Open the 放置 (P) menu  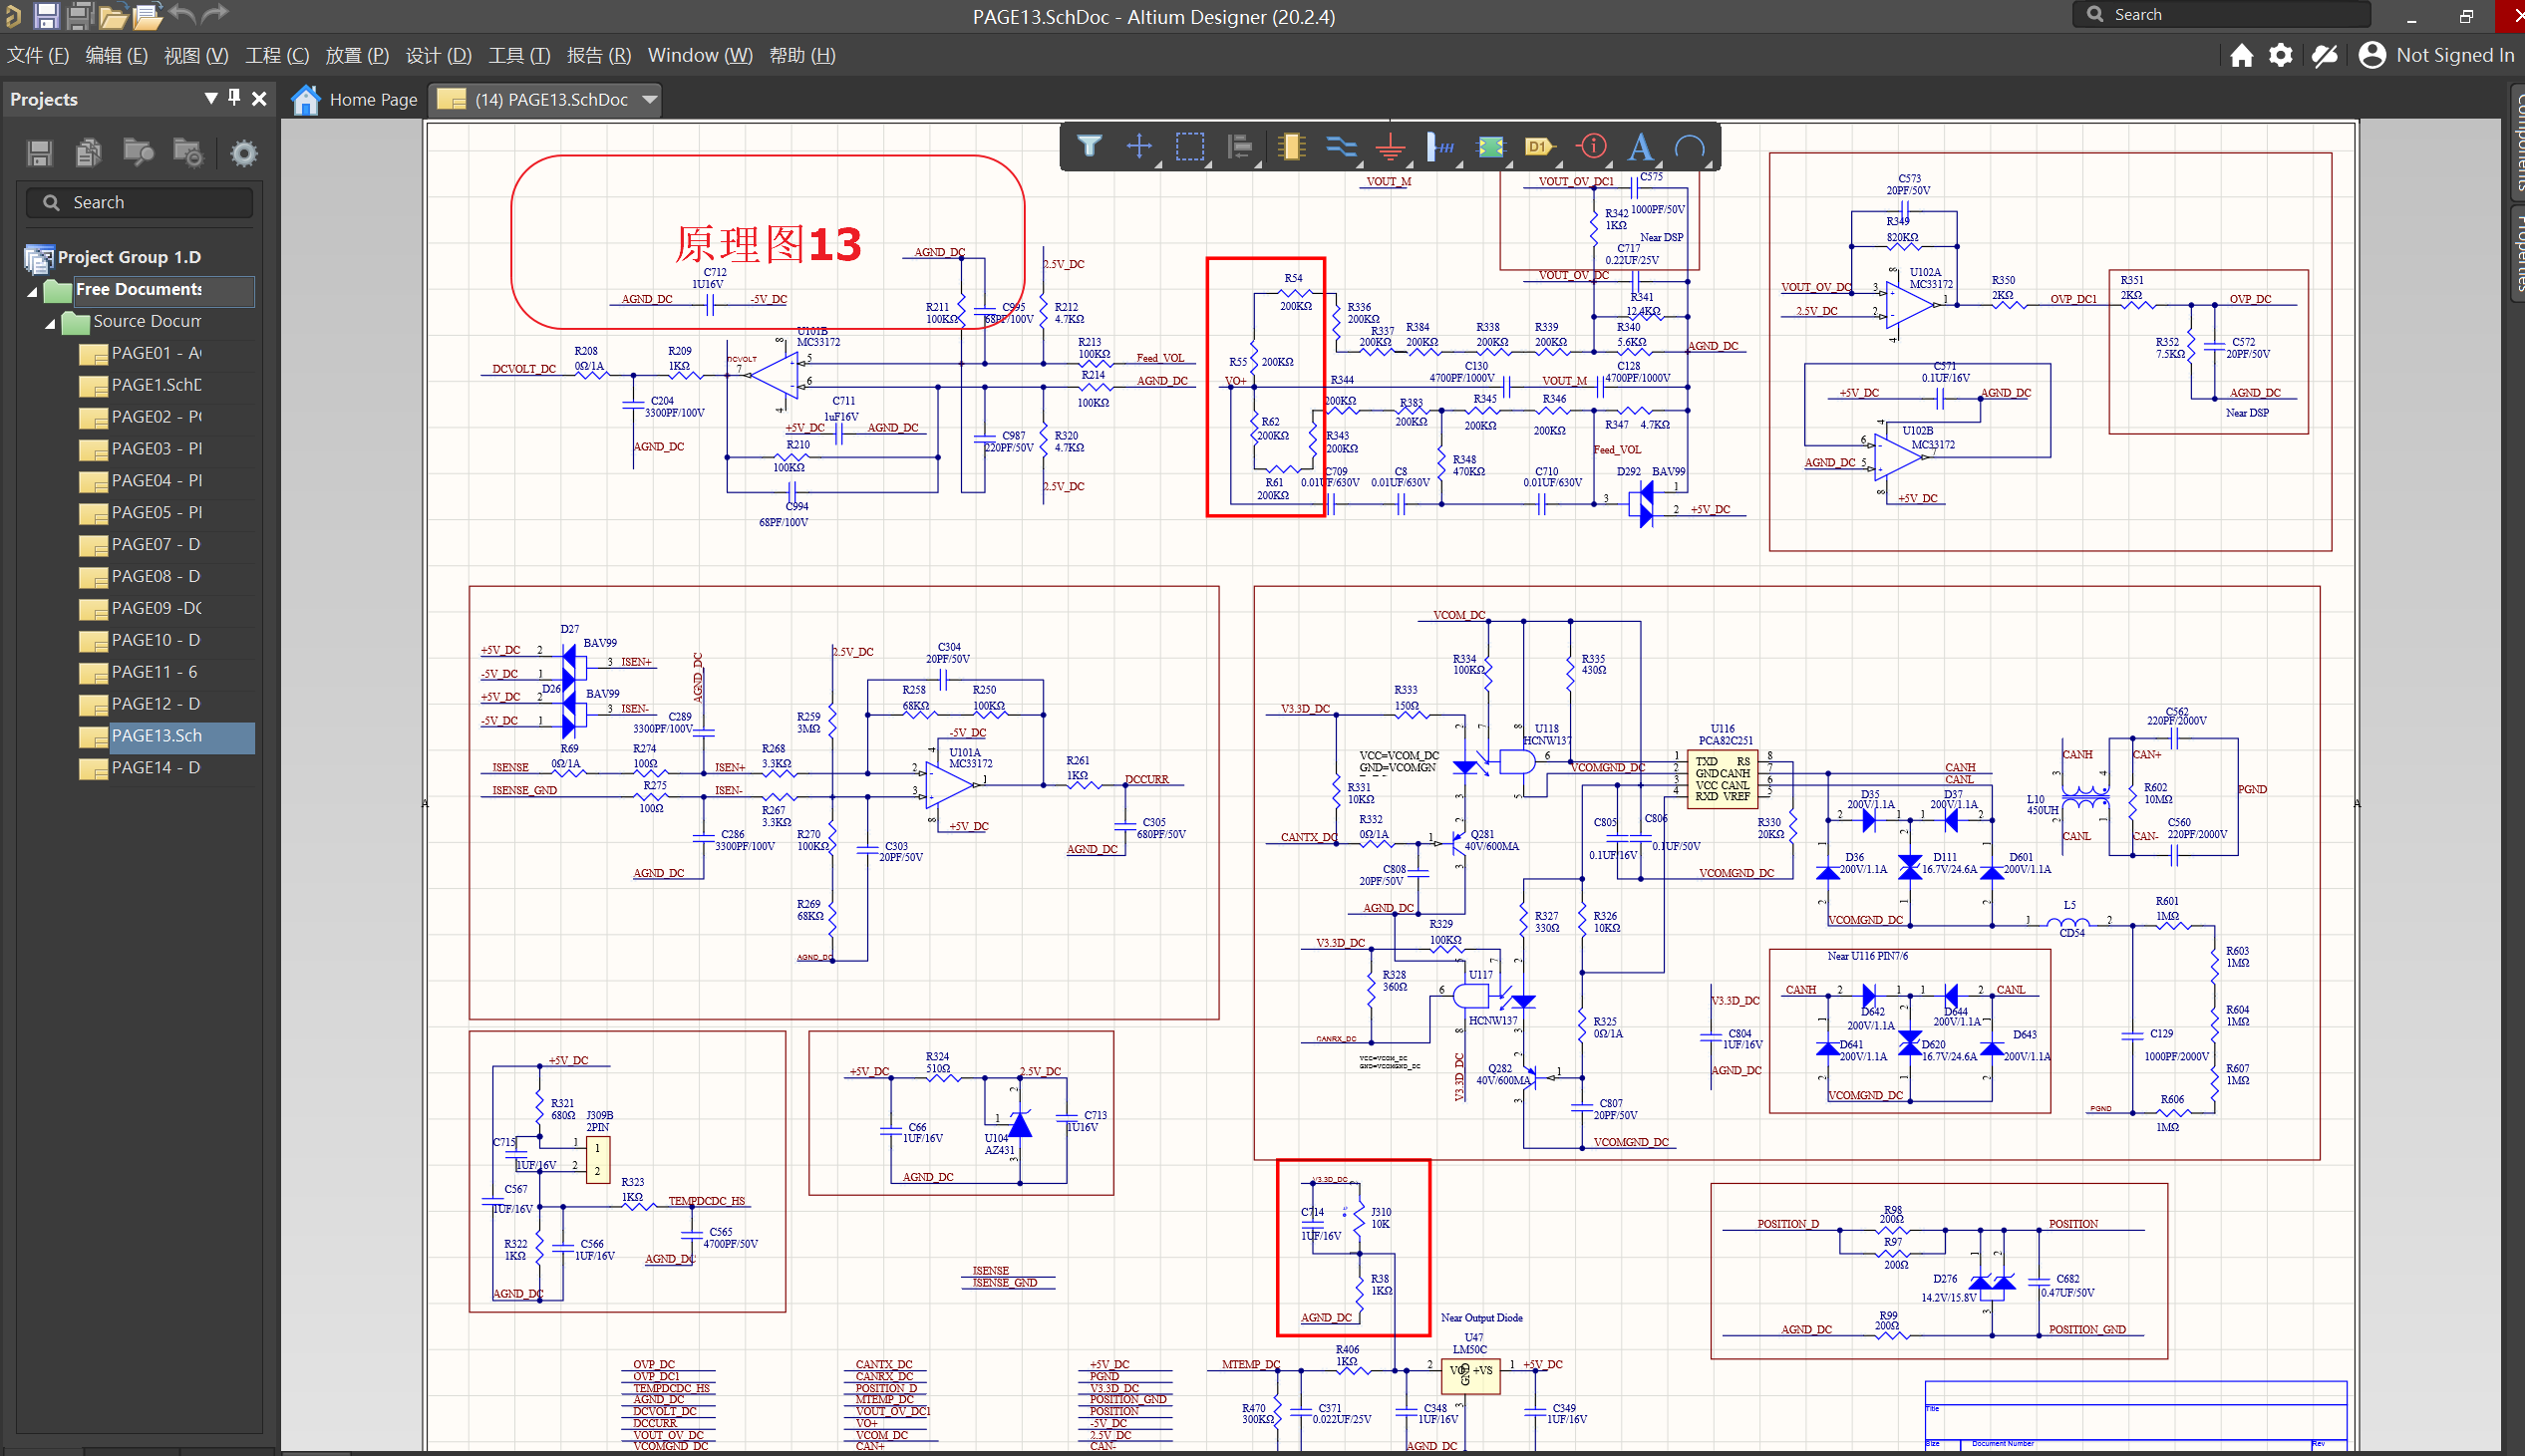(357, 55)
